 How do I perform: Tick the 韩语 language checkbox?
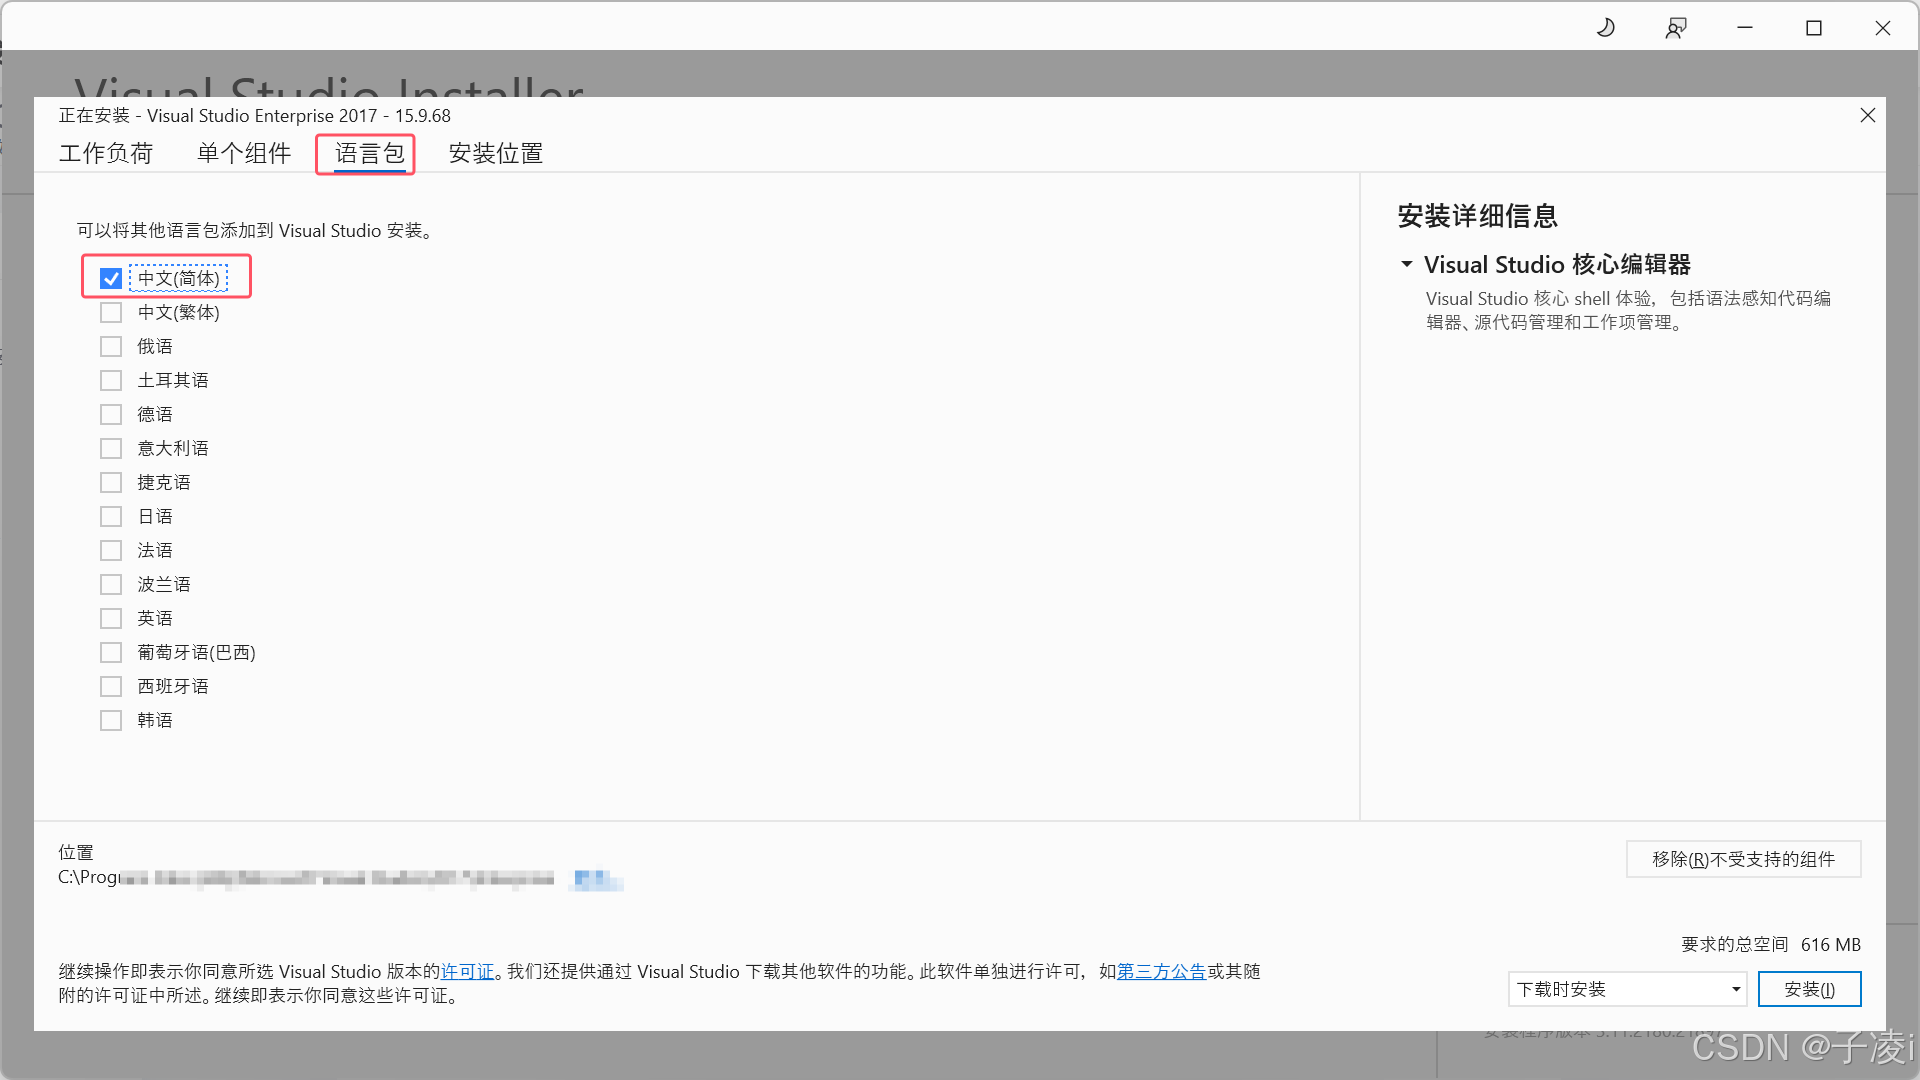tap(111, 721)
